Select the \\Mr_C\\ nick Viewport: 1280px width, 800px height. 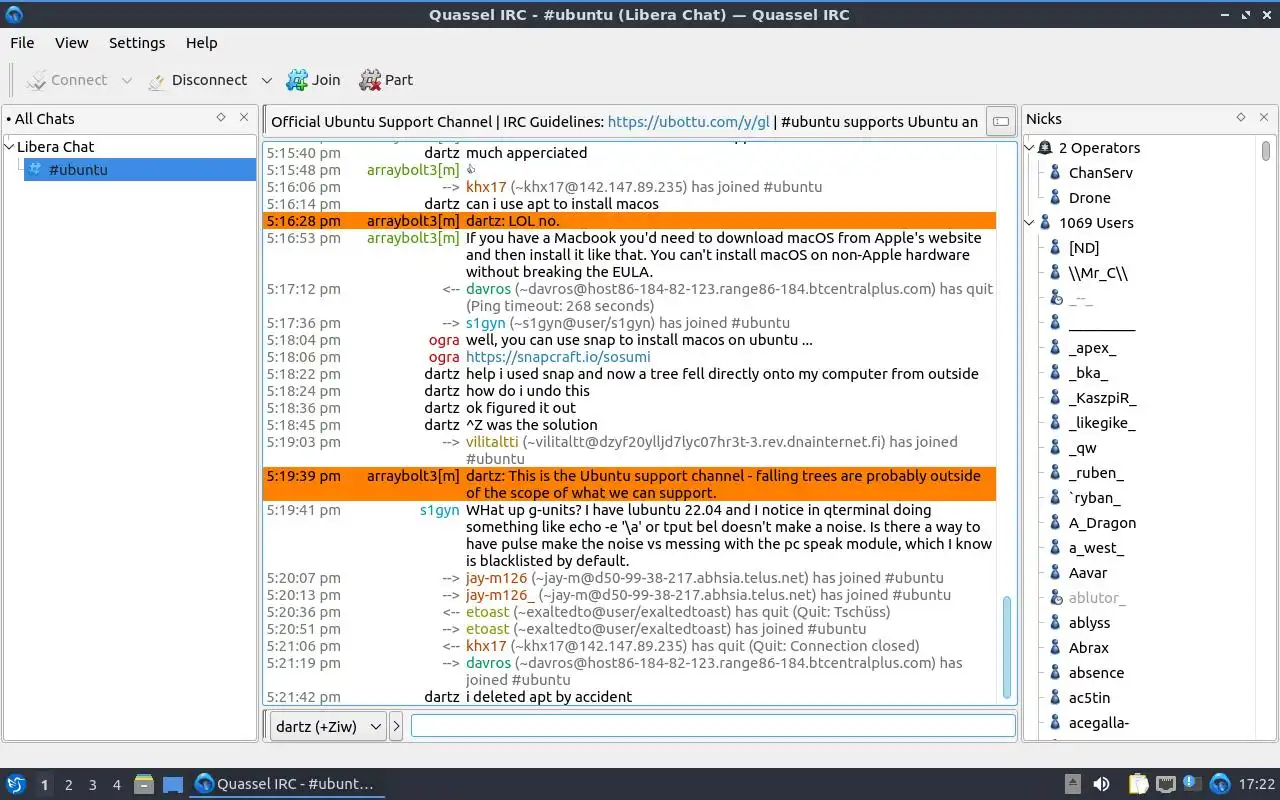click(1098, 273)
